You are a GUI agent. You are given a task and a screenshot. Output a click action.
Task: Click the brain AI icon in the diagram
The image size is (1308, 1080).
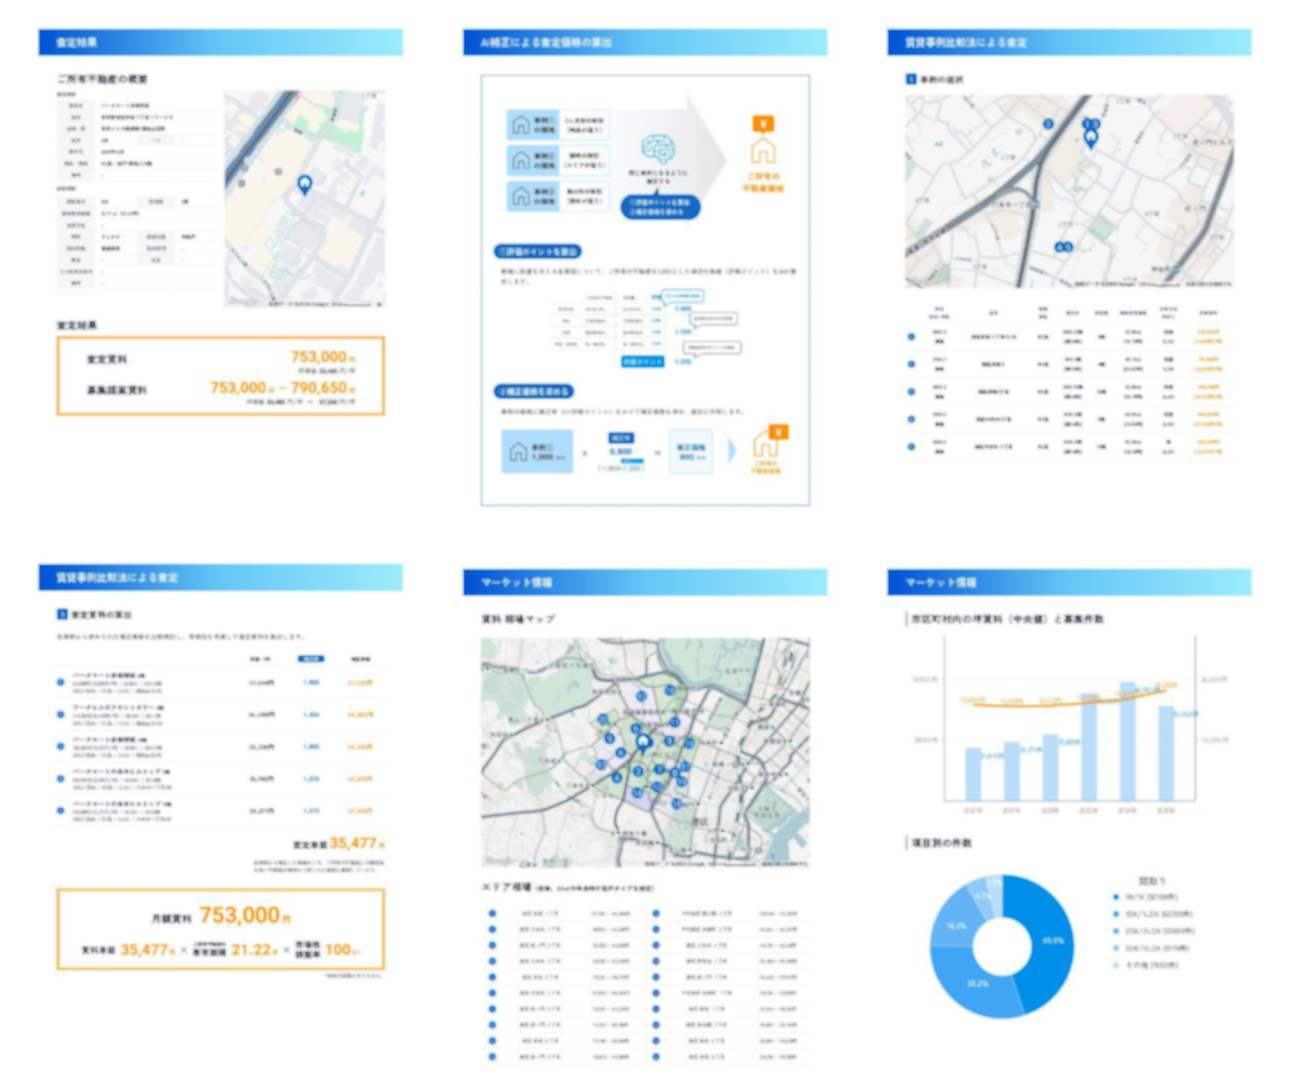(657, 150)
